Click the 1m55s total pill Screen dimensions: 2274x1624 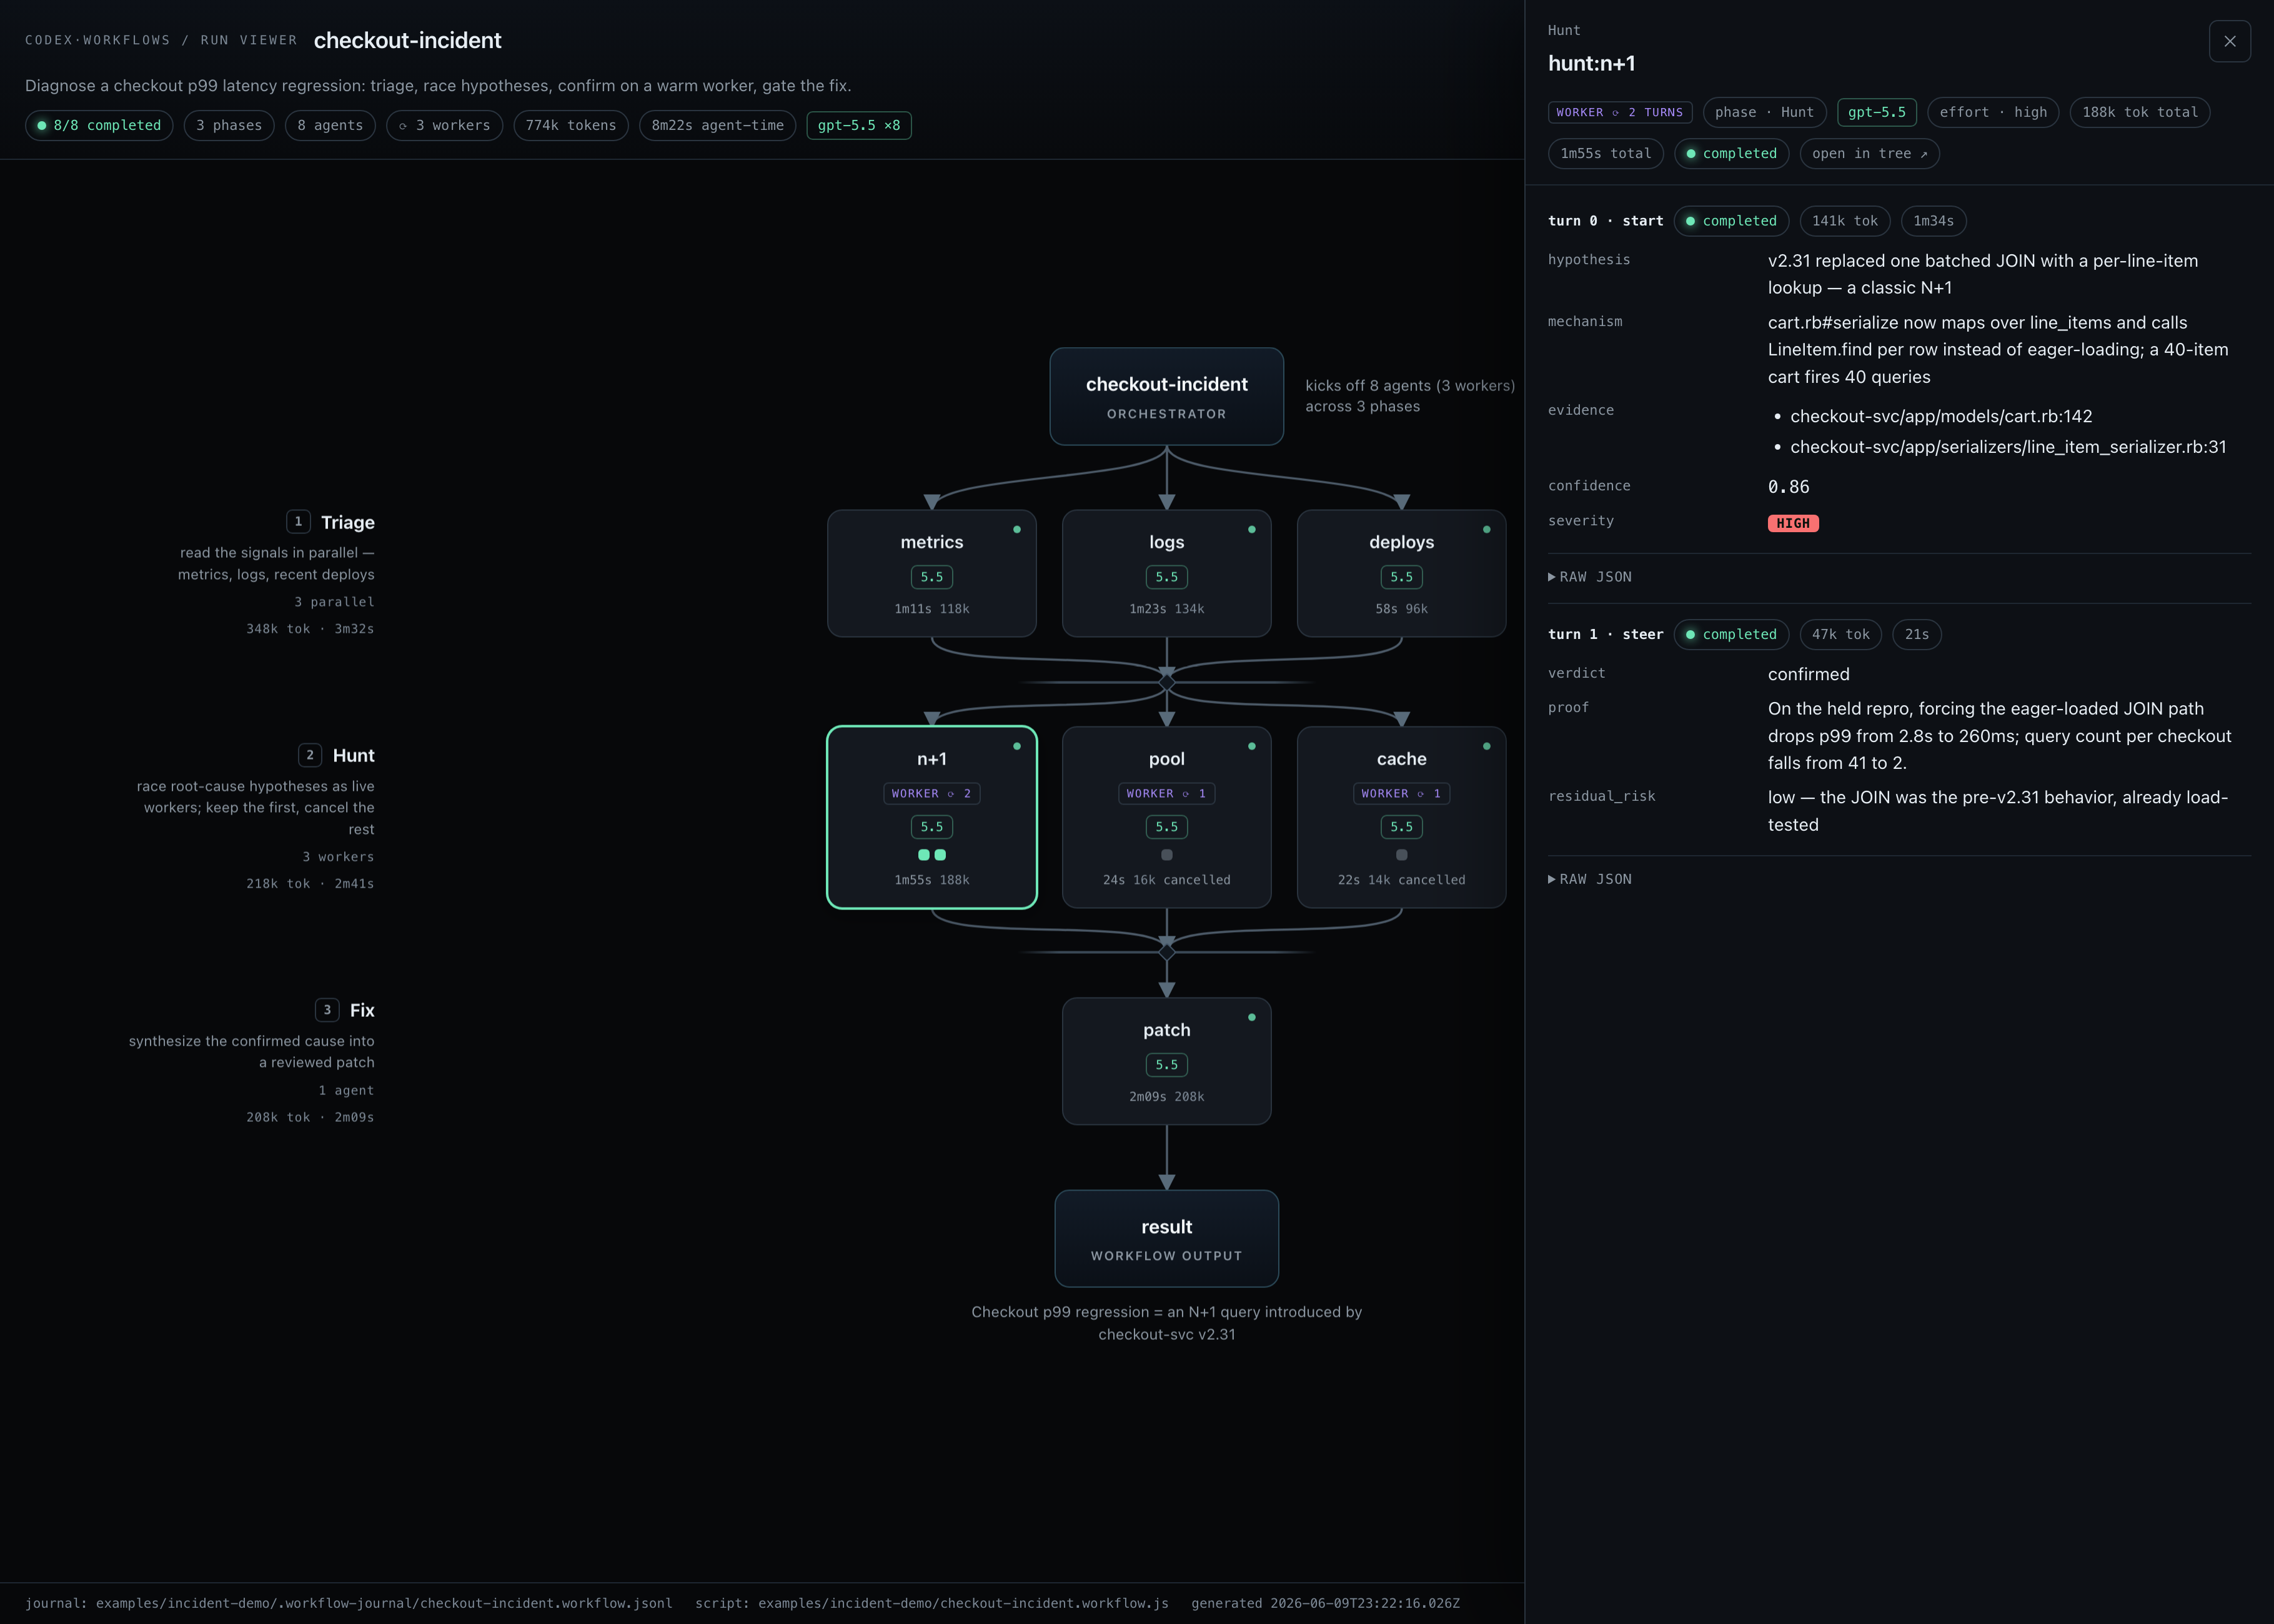coord(1605,153)
